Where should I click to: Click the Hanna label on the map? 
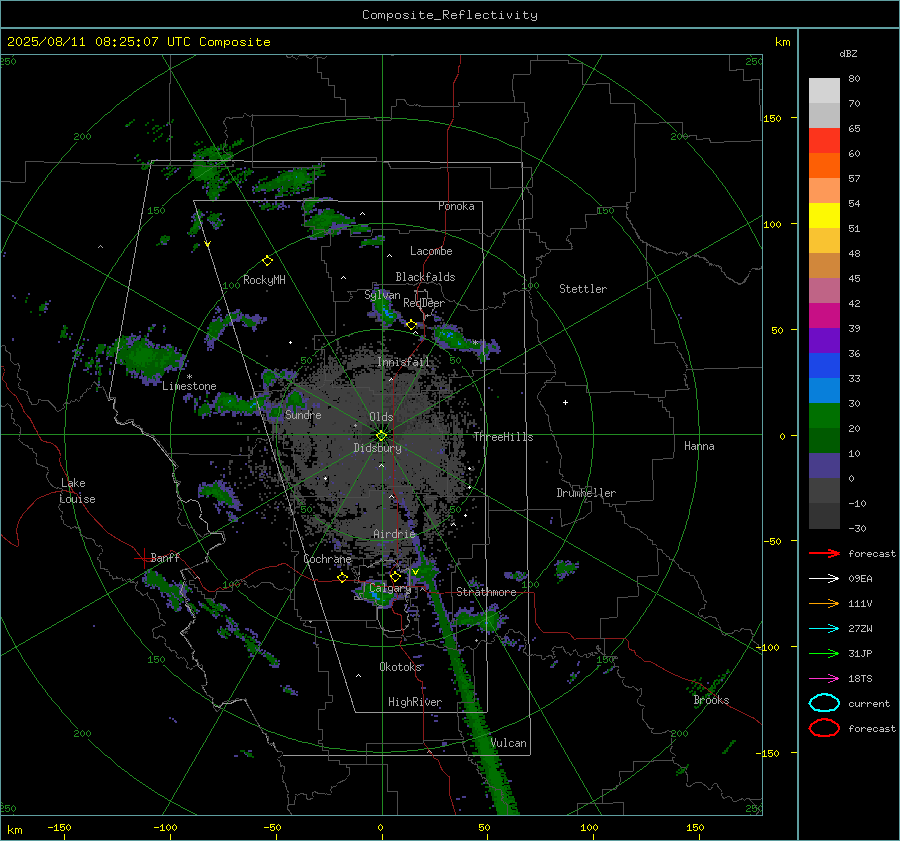(x=699, y=446)
